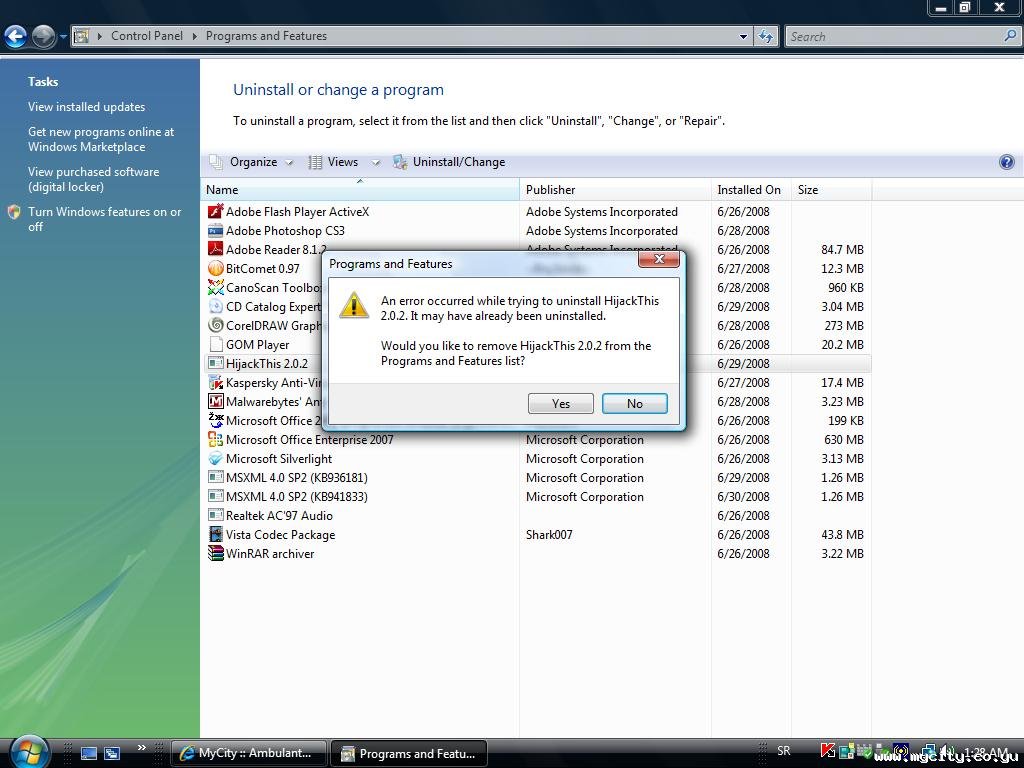Click Programs and Features breadcrumb segment

[x=266, y=36]
